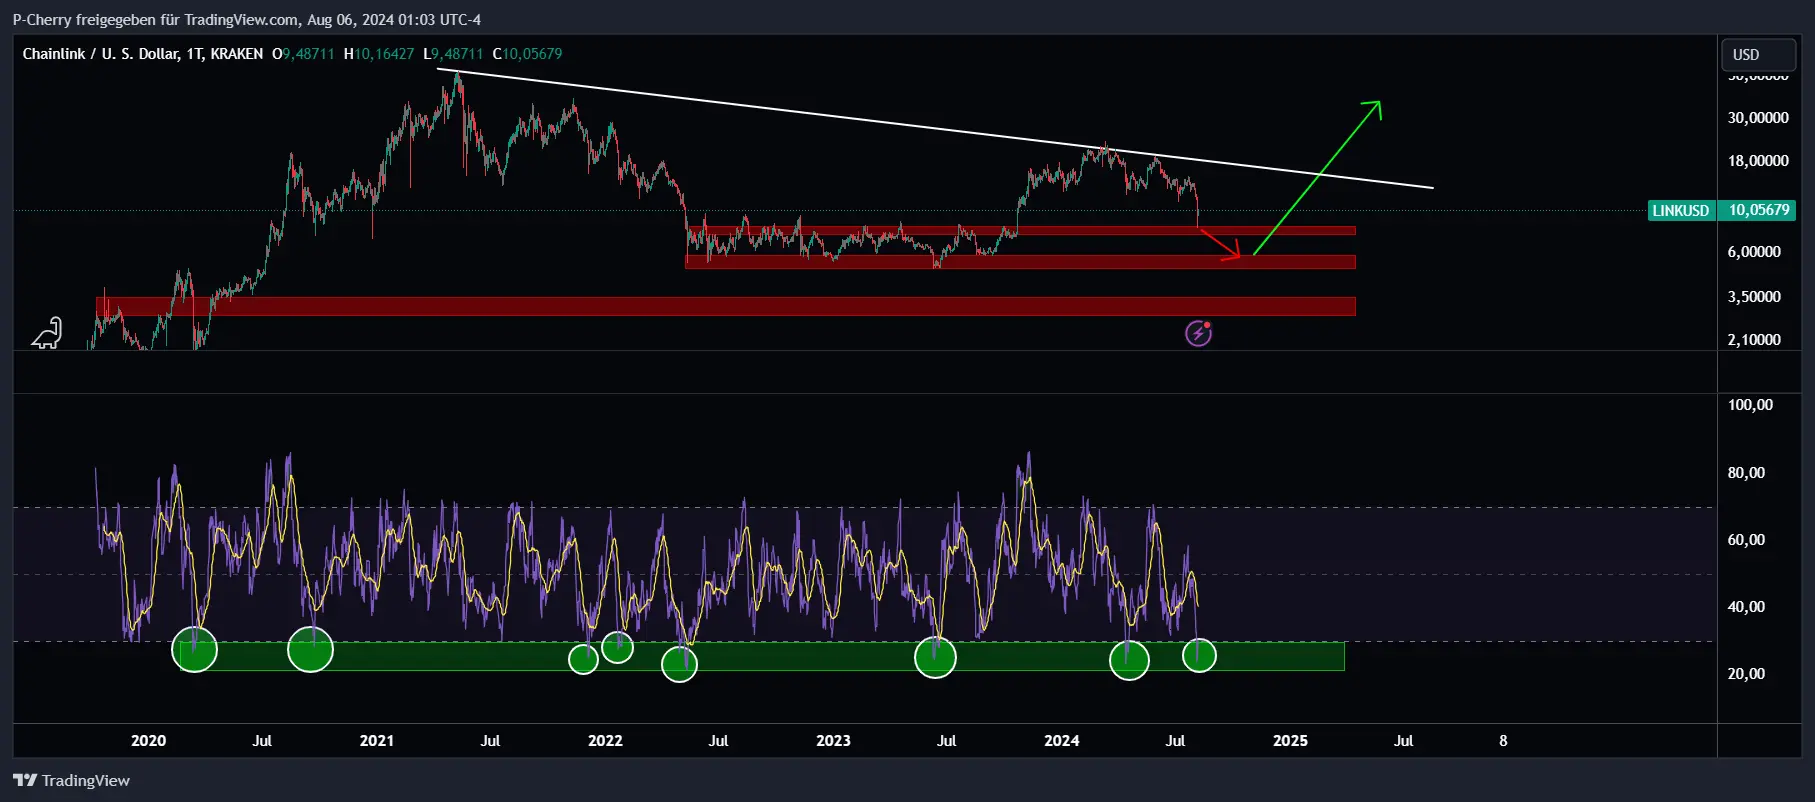
Task: Click the 40,00 RSI scale label
Action: (x=1746, y=607)
